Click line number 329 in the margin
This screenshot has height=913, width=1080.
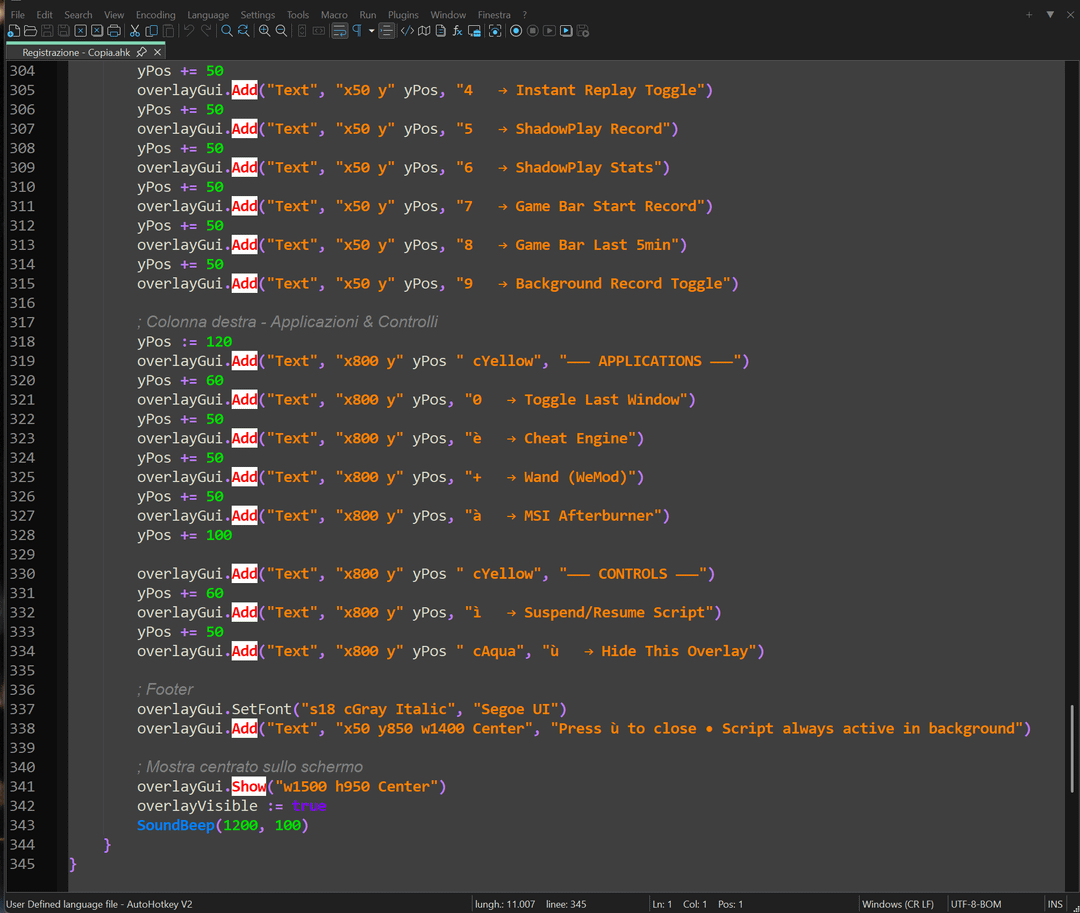[x=22, y=555]
